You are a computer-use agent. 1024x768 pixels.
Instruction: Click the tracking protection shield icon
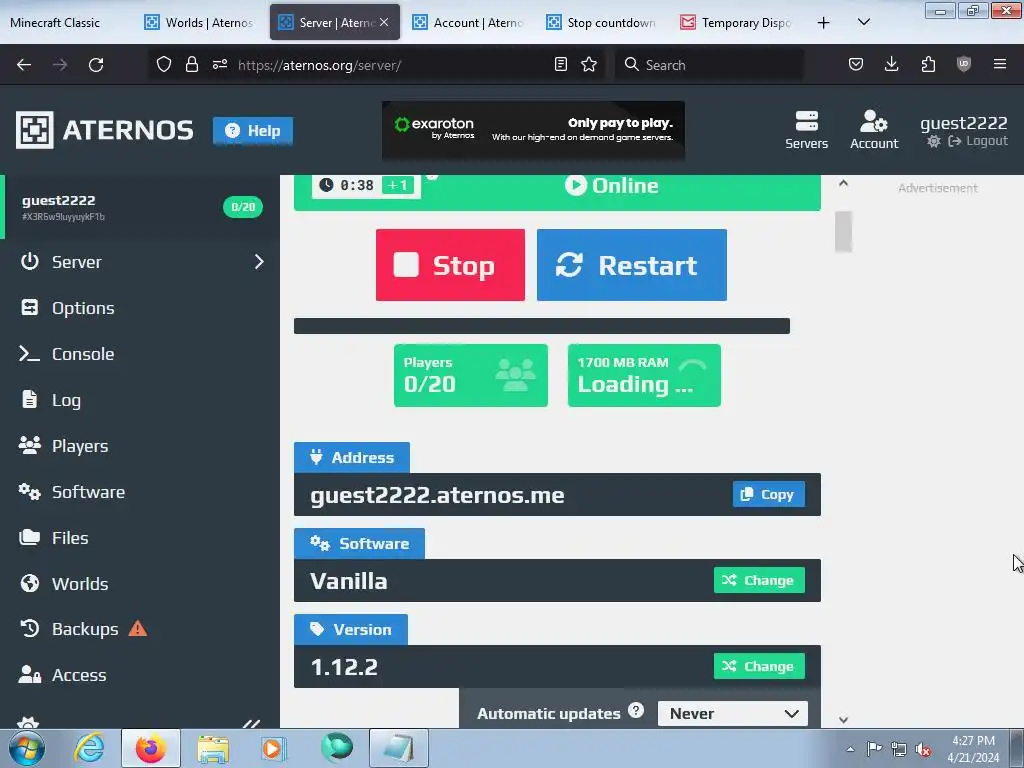tap(164, 65)
